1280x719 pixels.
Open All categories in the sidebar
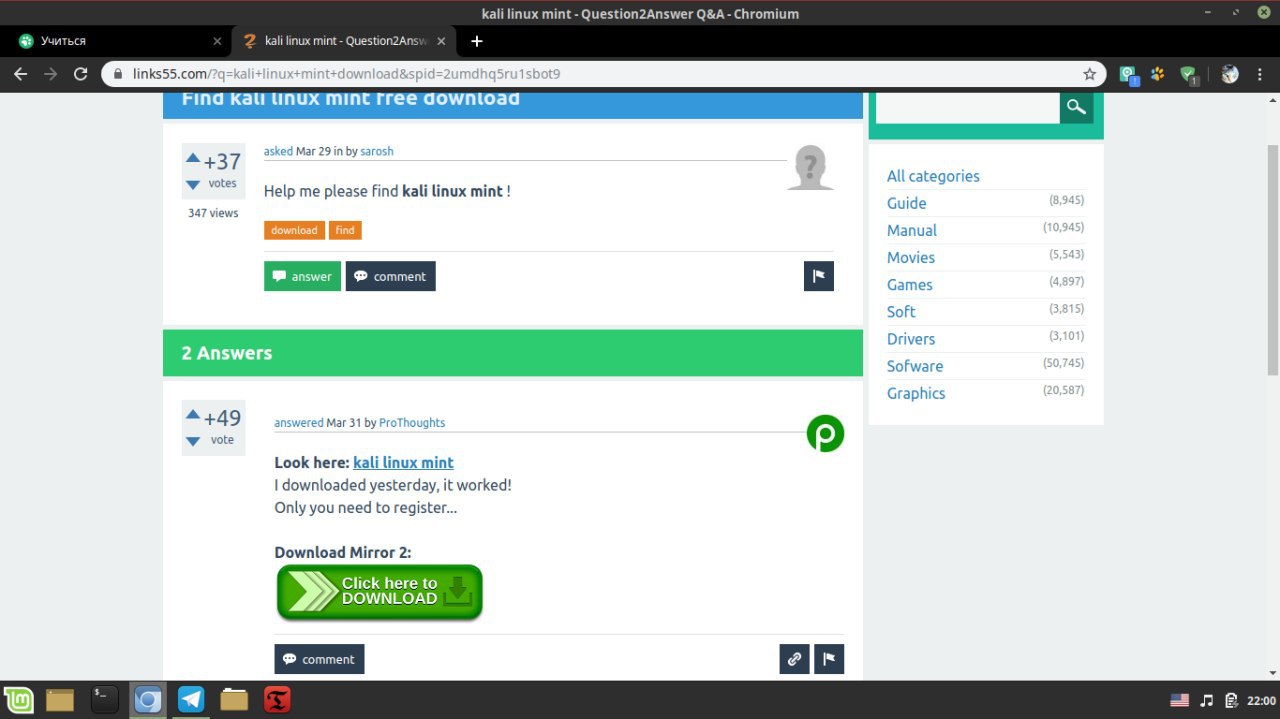coord(933,176)
